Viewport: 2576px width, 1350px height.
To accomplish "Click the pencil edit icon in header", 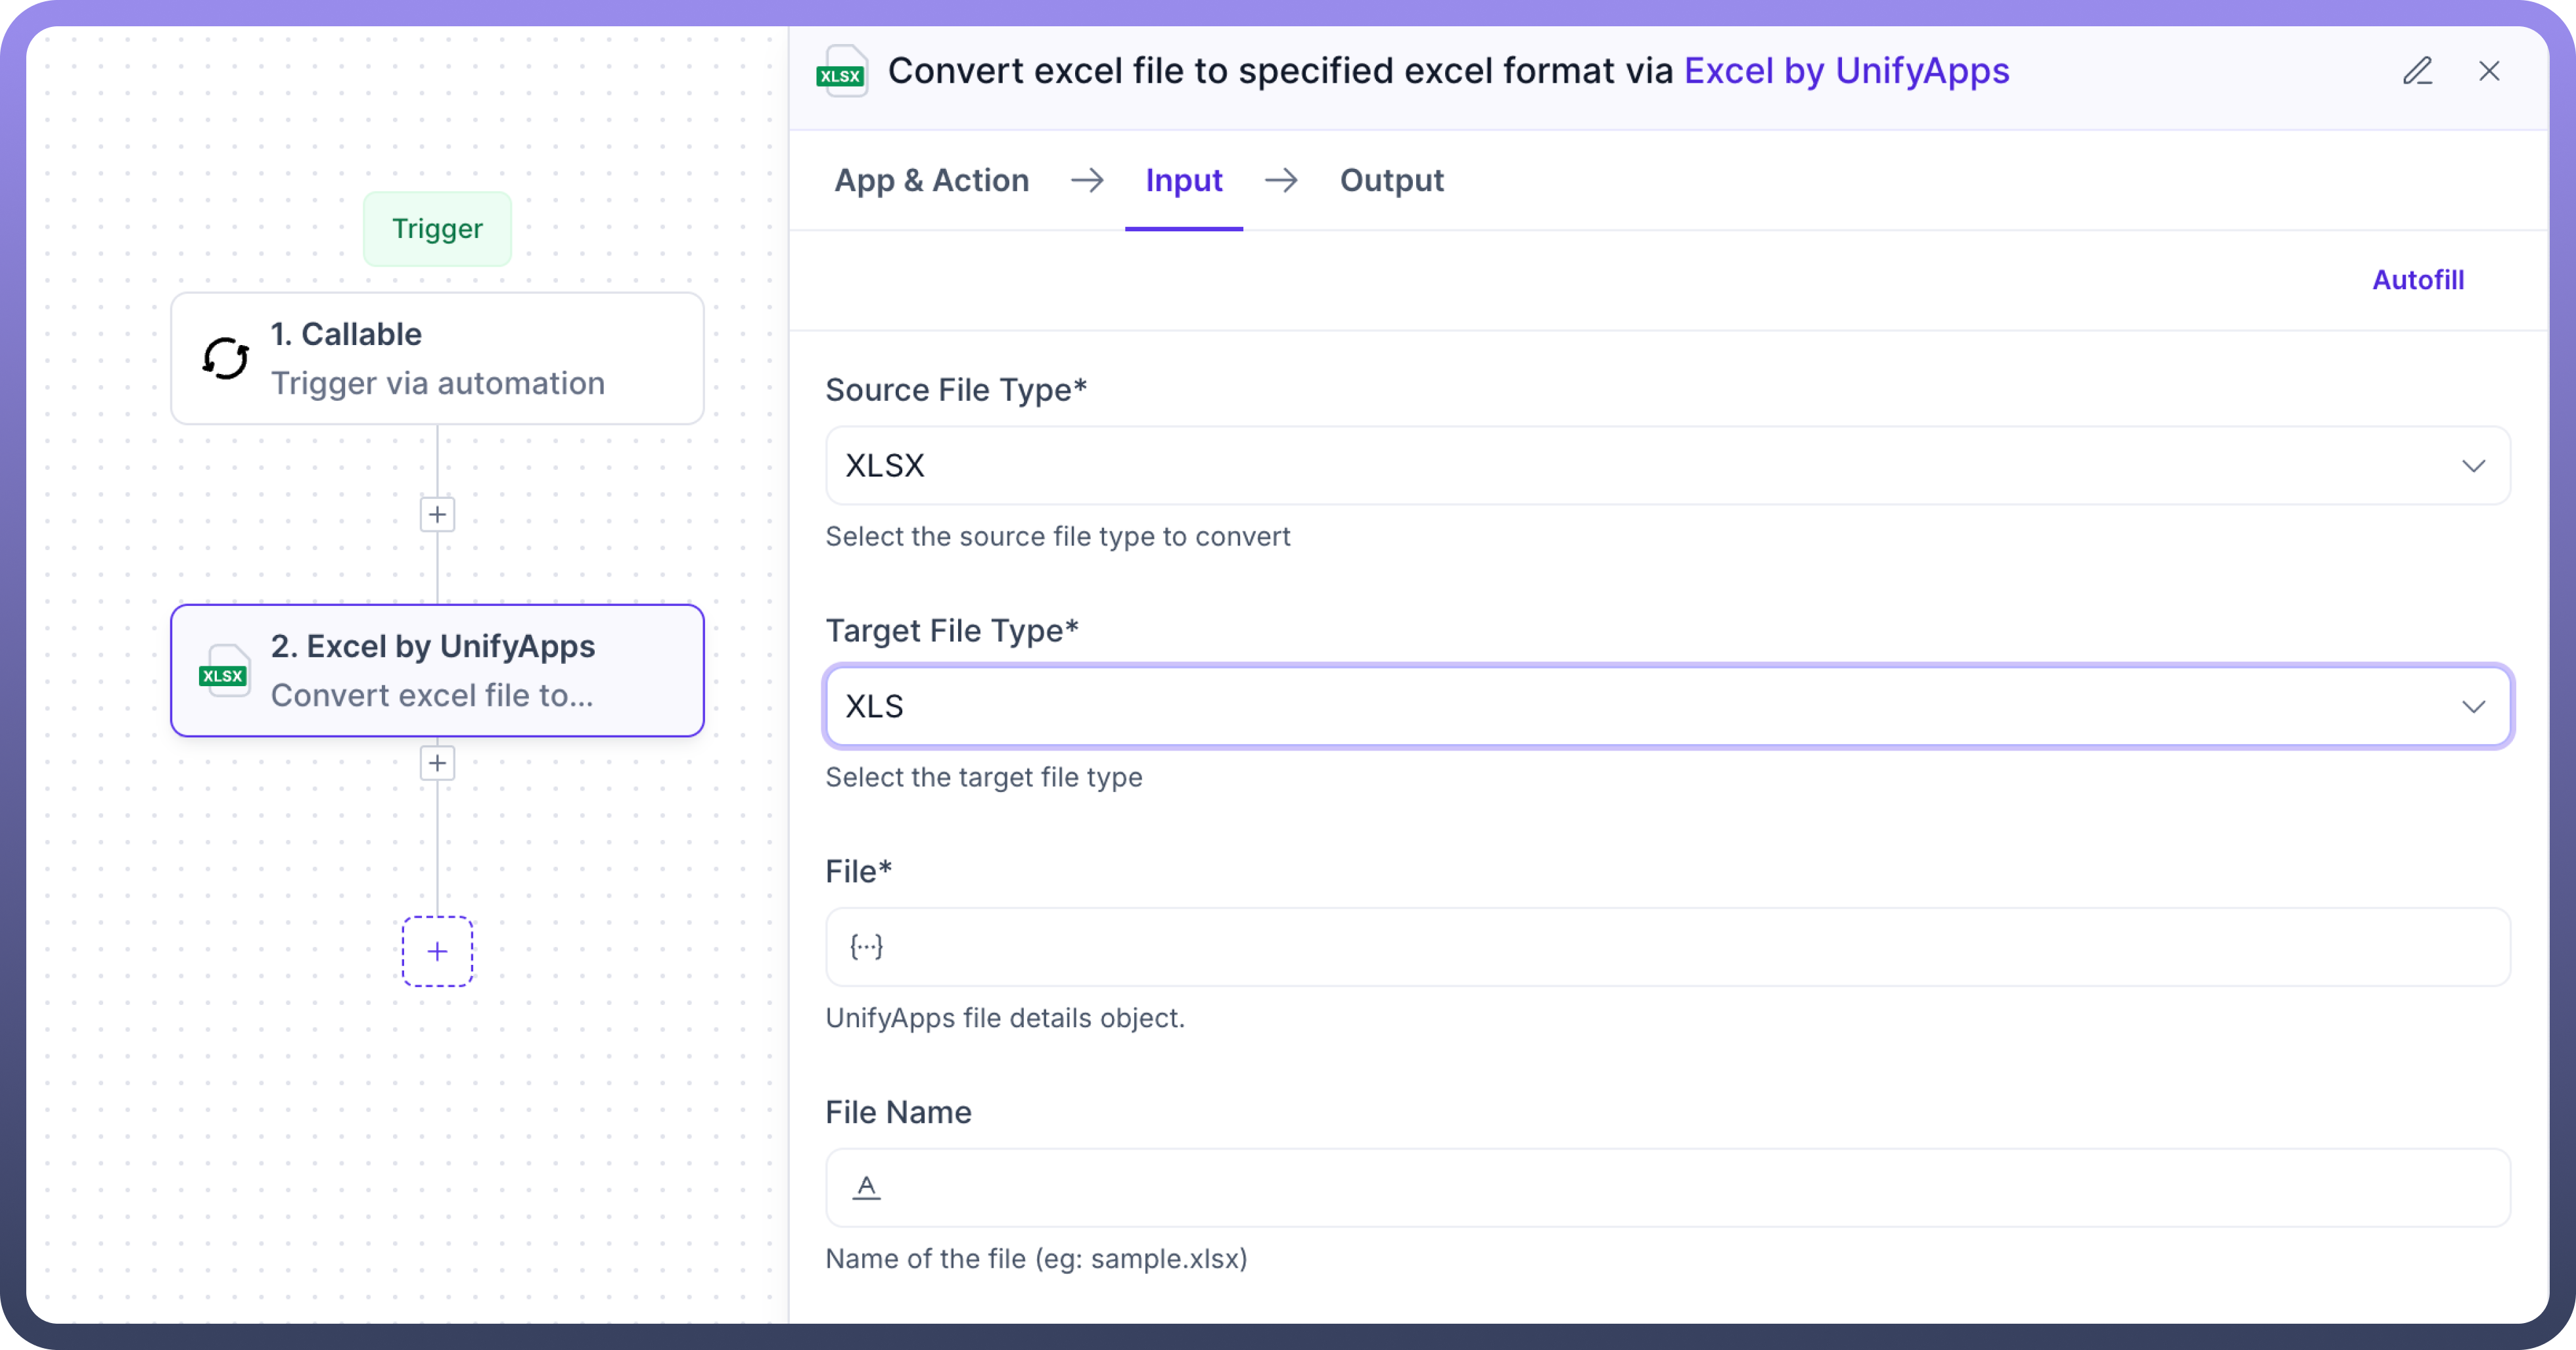I will 2417,71.
